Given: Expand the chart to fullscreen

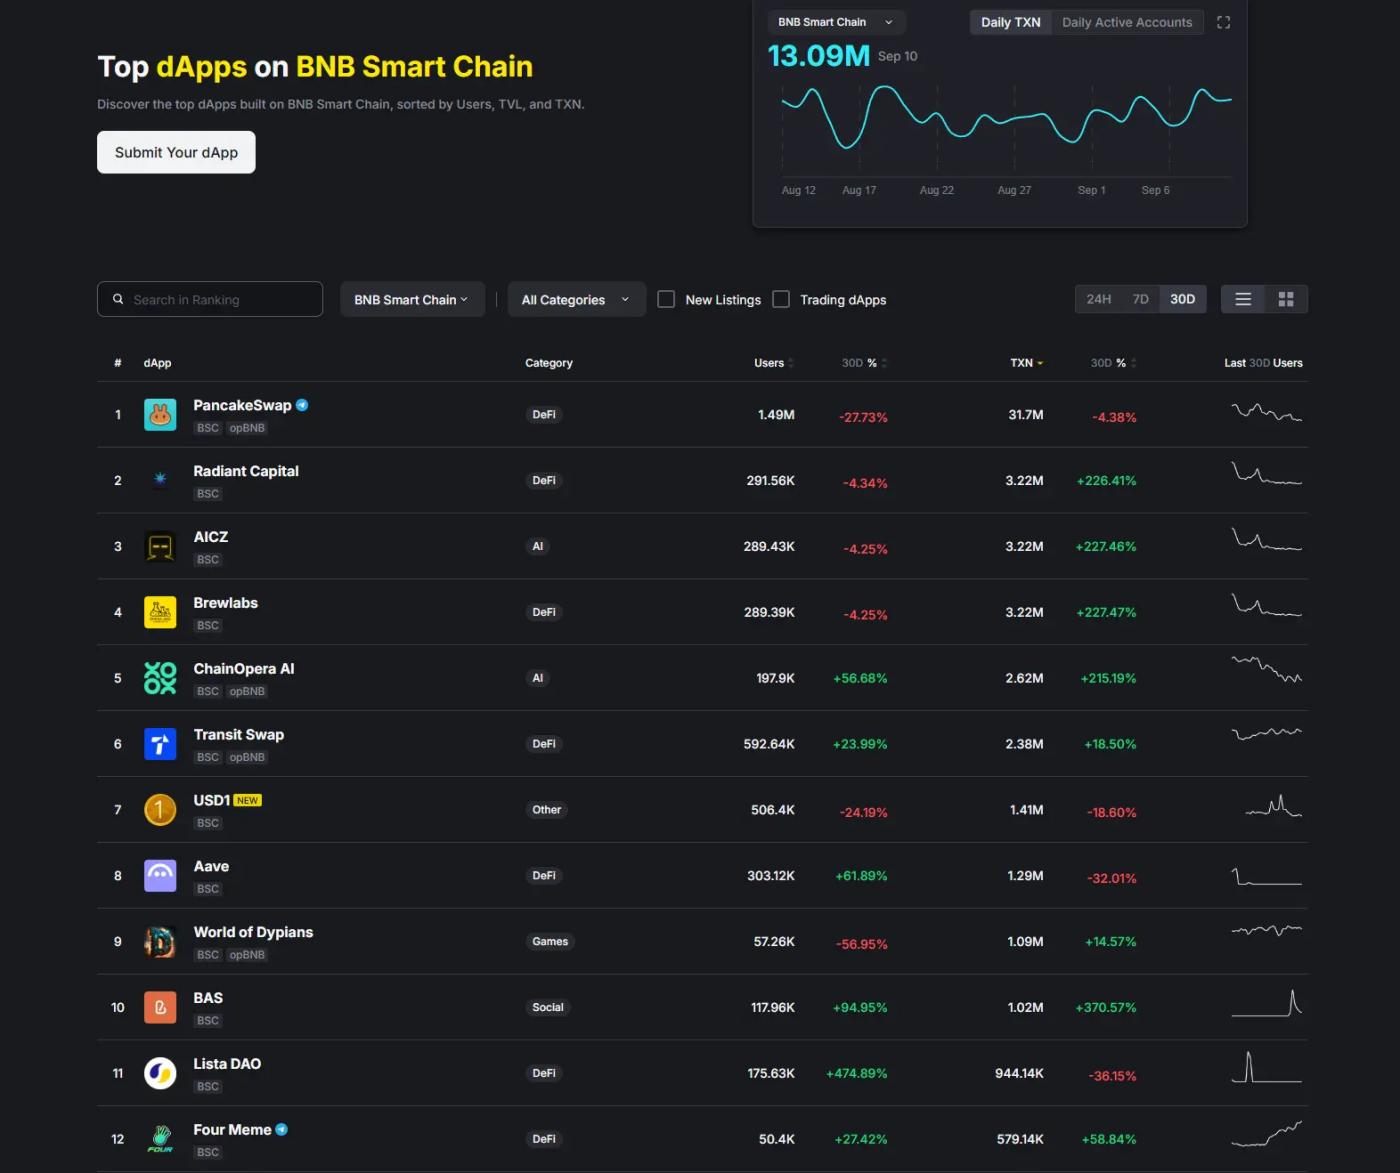Looking at the screenshot, I should click(x=1223, y=22).
